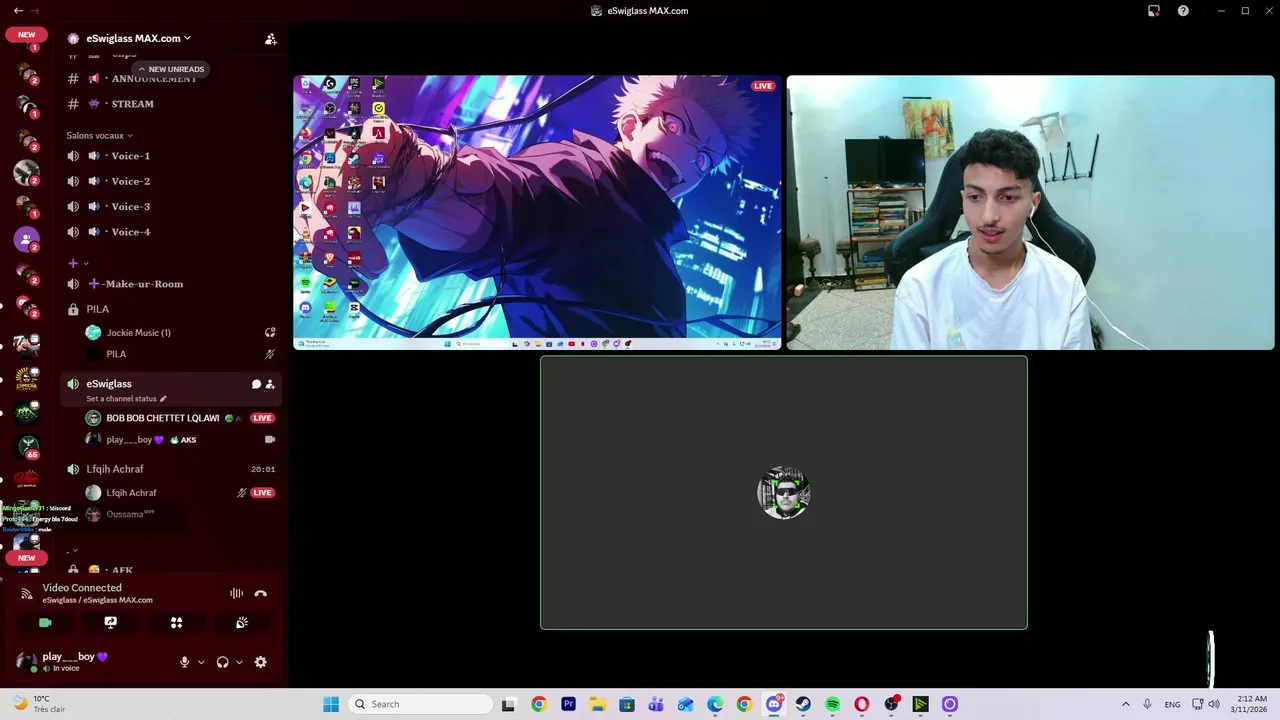
Task: Open inbox icon in title bar
Action: coord(1154,11)
